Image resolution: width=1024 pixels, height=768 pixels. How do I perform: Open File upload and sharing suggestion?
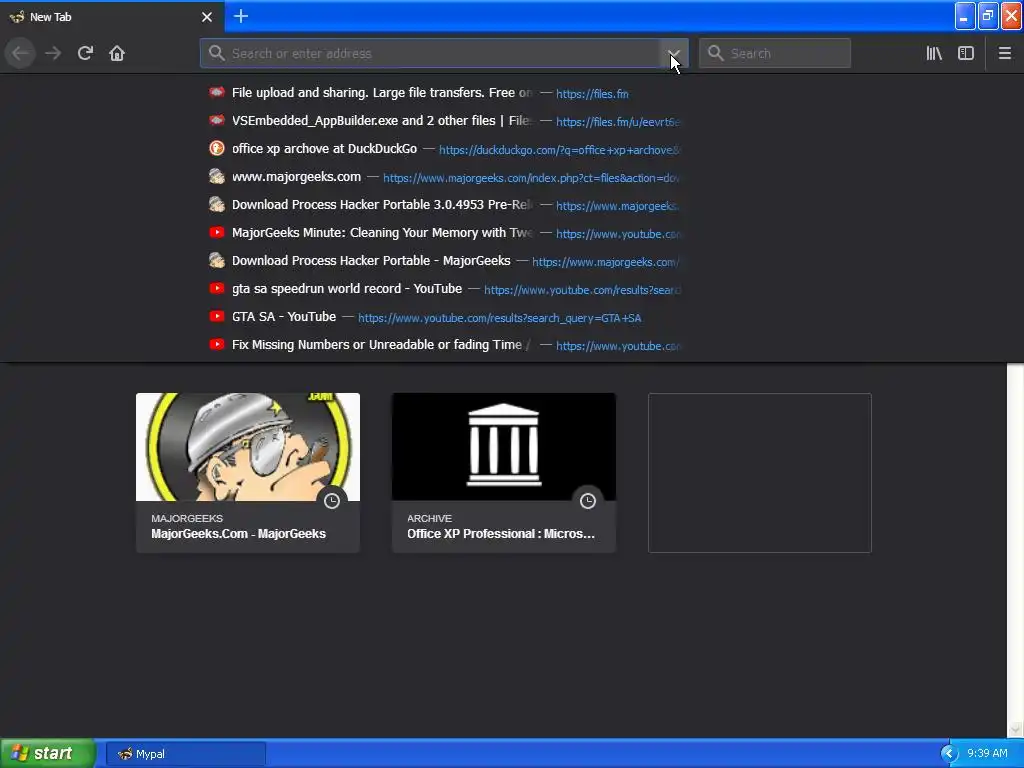(x=444, y=93)
